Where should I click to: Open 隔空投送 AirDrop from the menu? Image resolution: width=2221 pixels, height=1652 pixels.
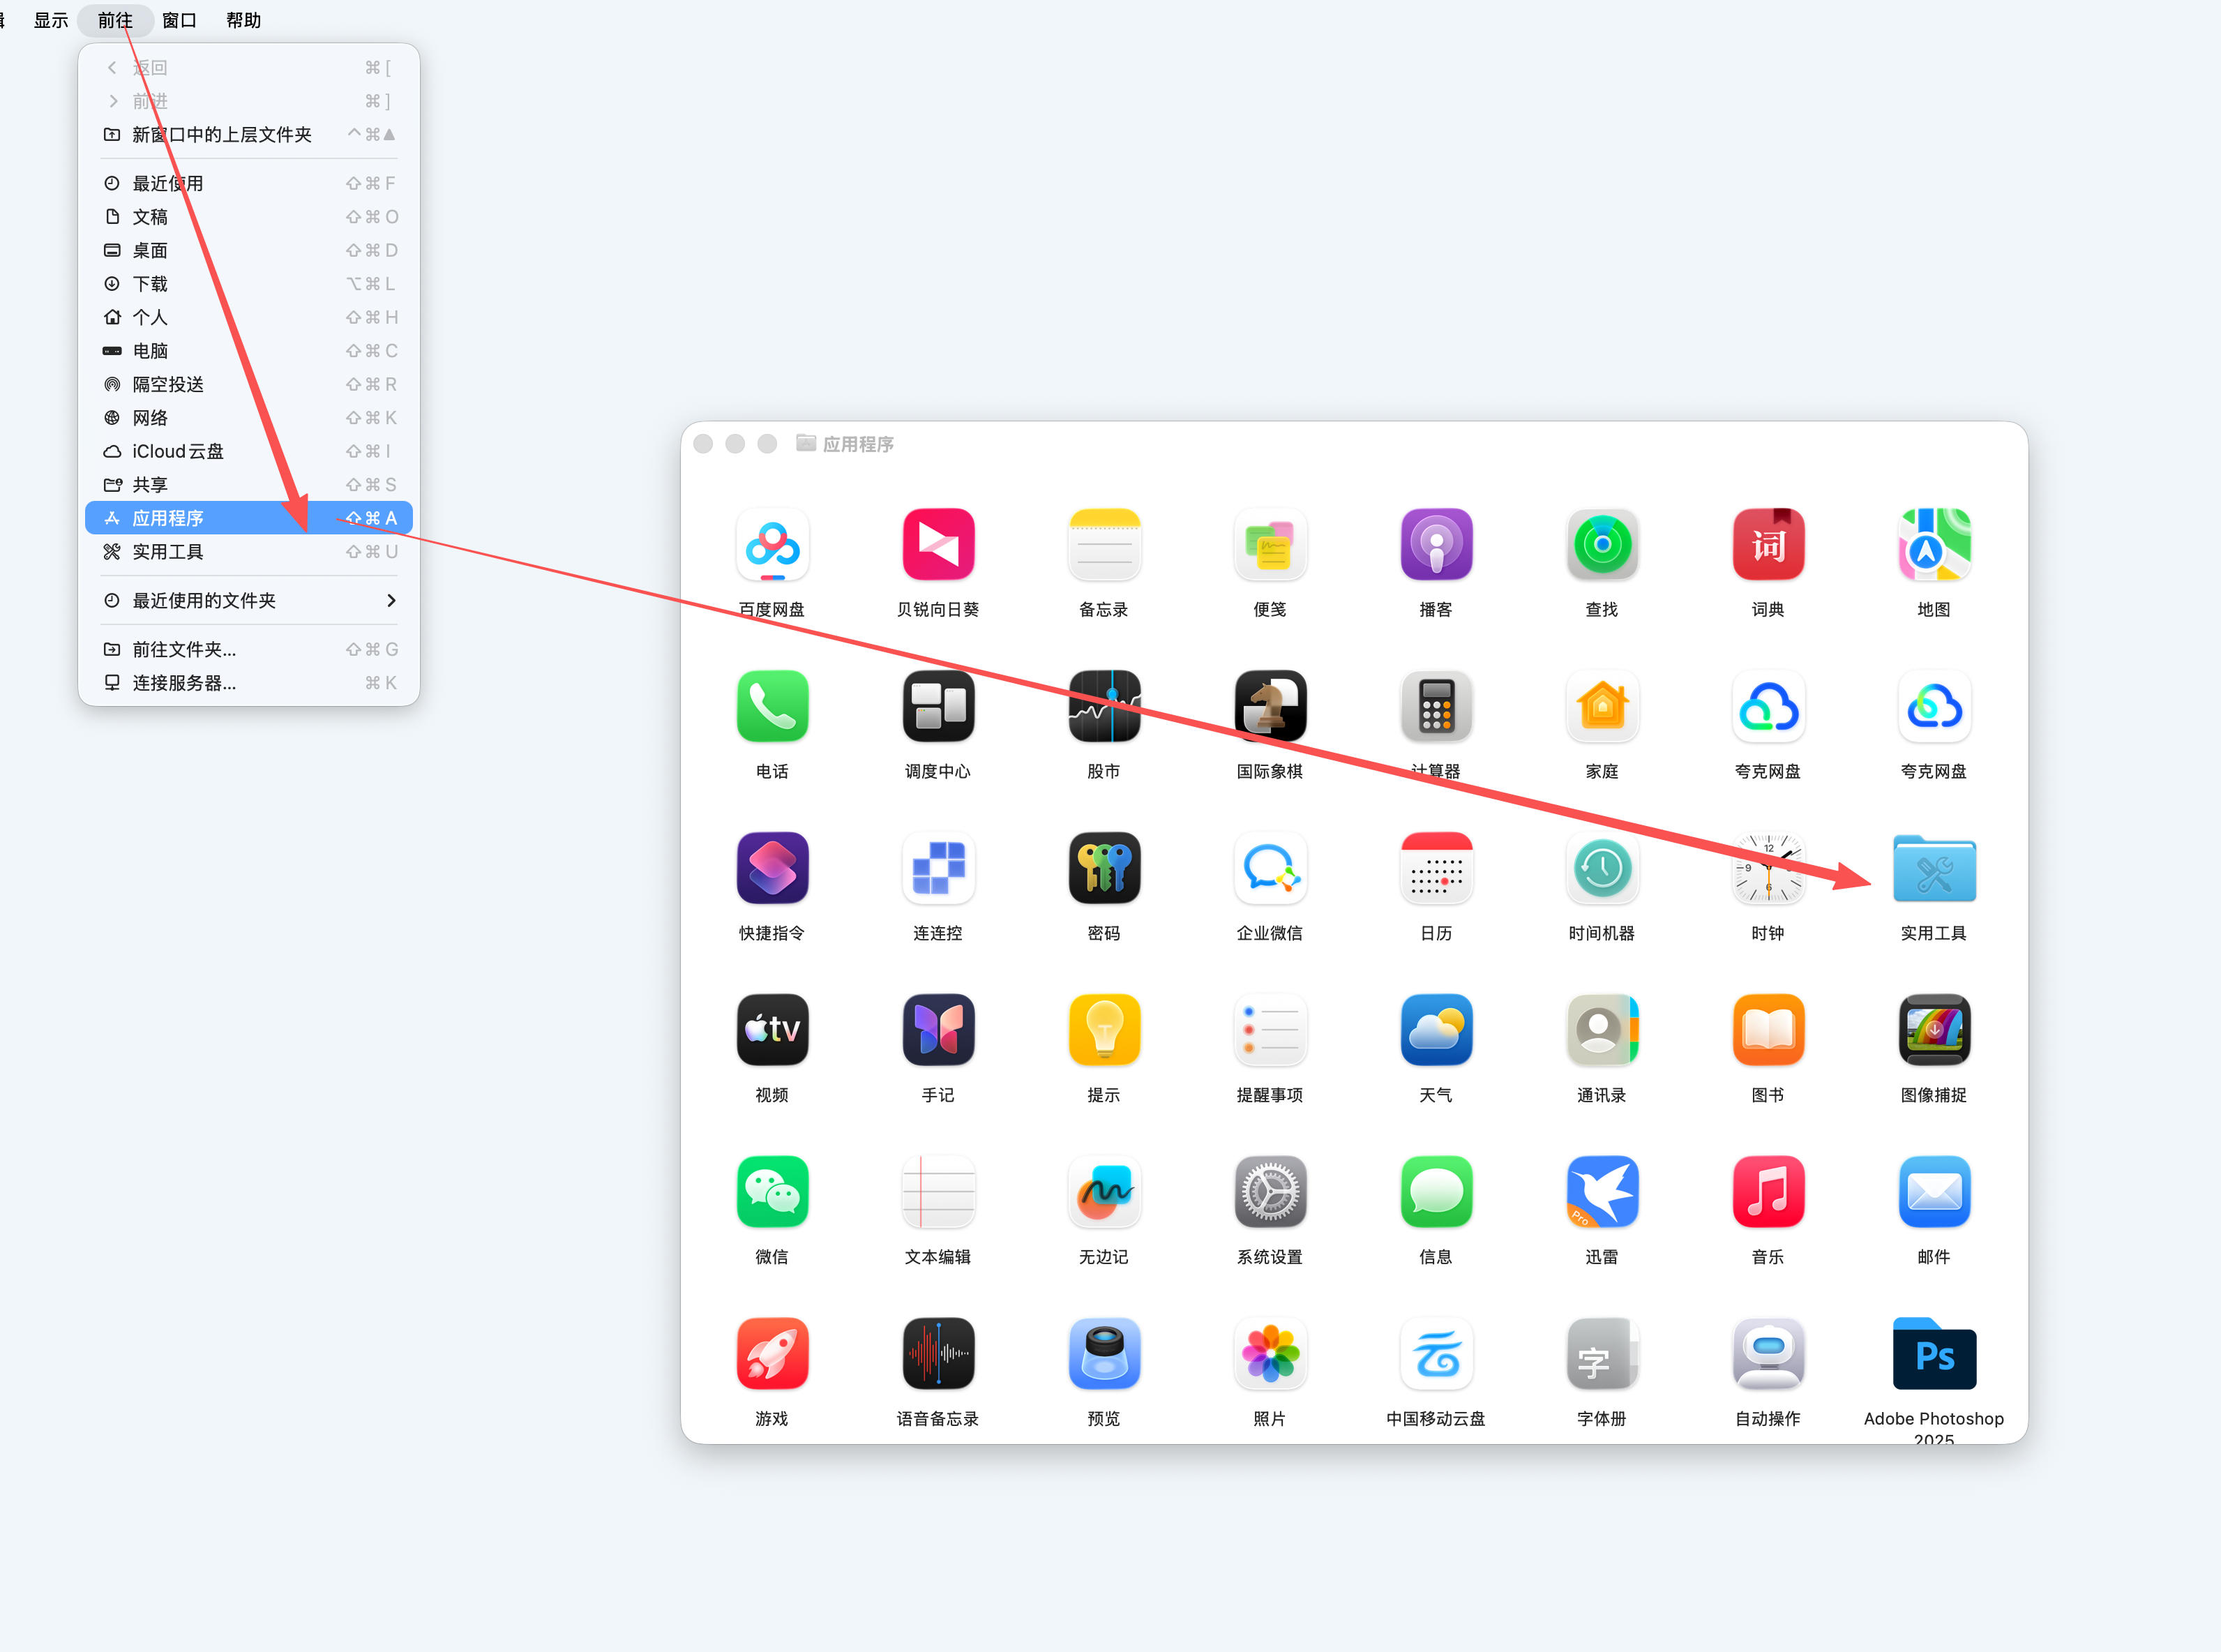point(249,385)
